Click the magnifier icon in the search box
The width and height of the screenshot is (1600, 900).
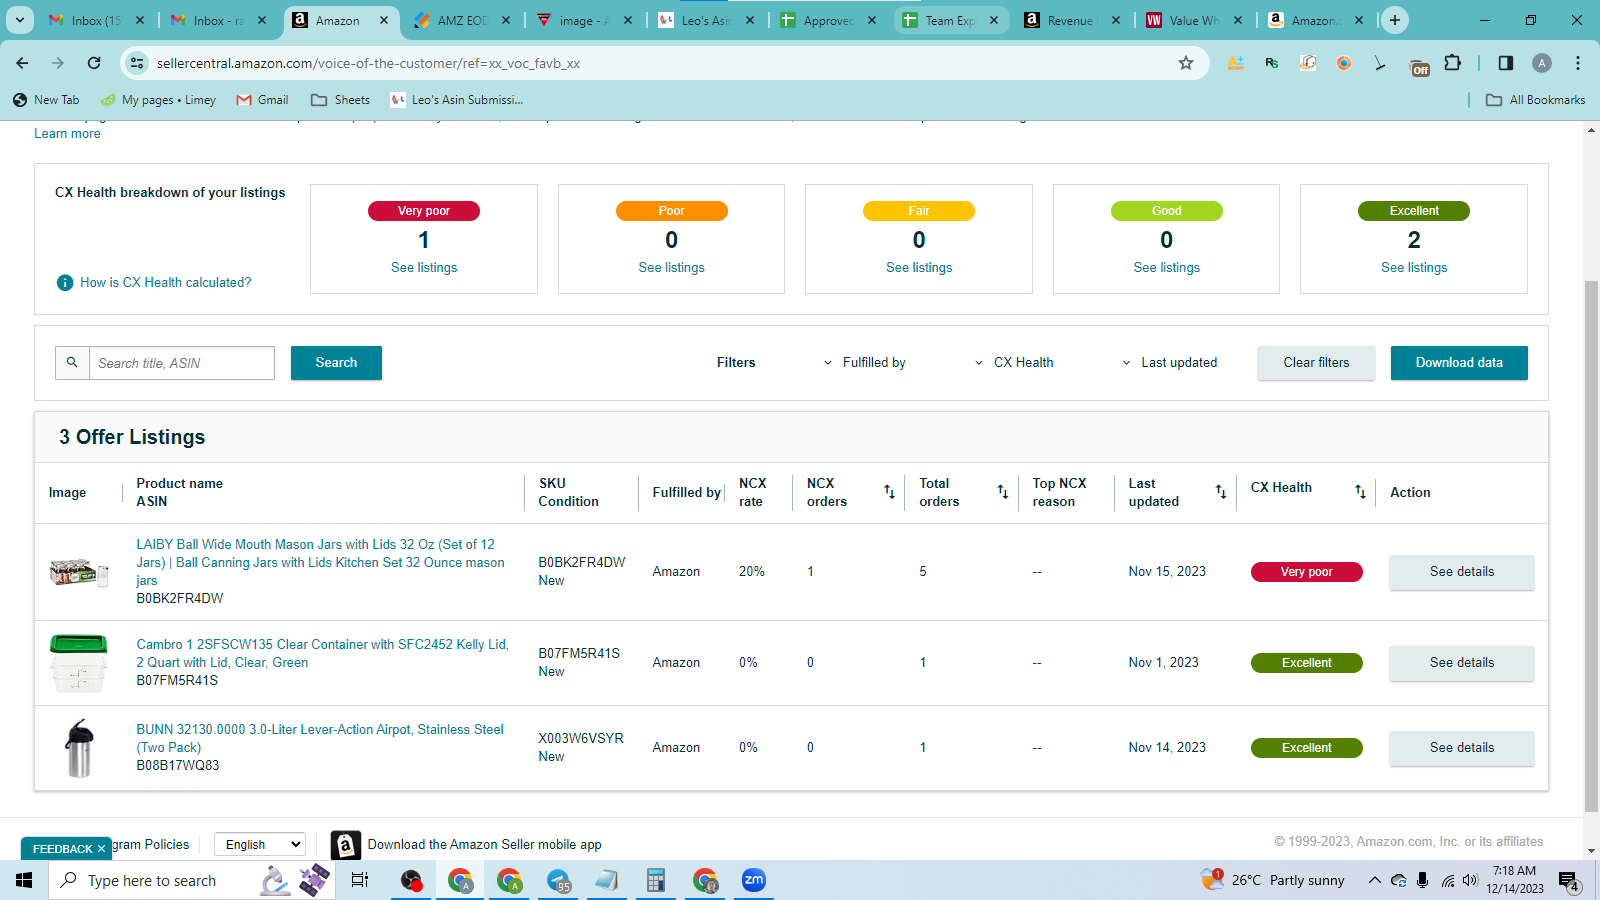click(x=72, y=362)
